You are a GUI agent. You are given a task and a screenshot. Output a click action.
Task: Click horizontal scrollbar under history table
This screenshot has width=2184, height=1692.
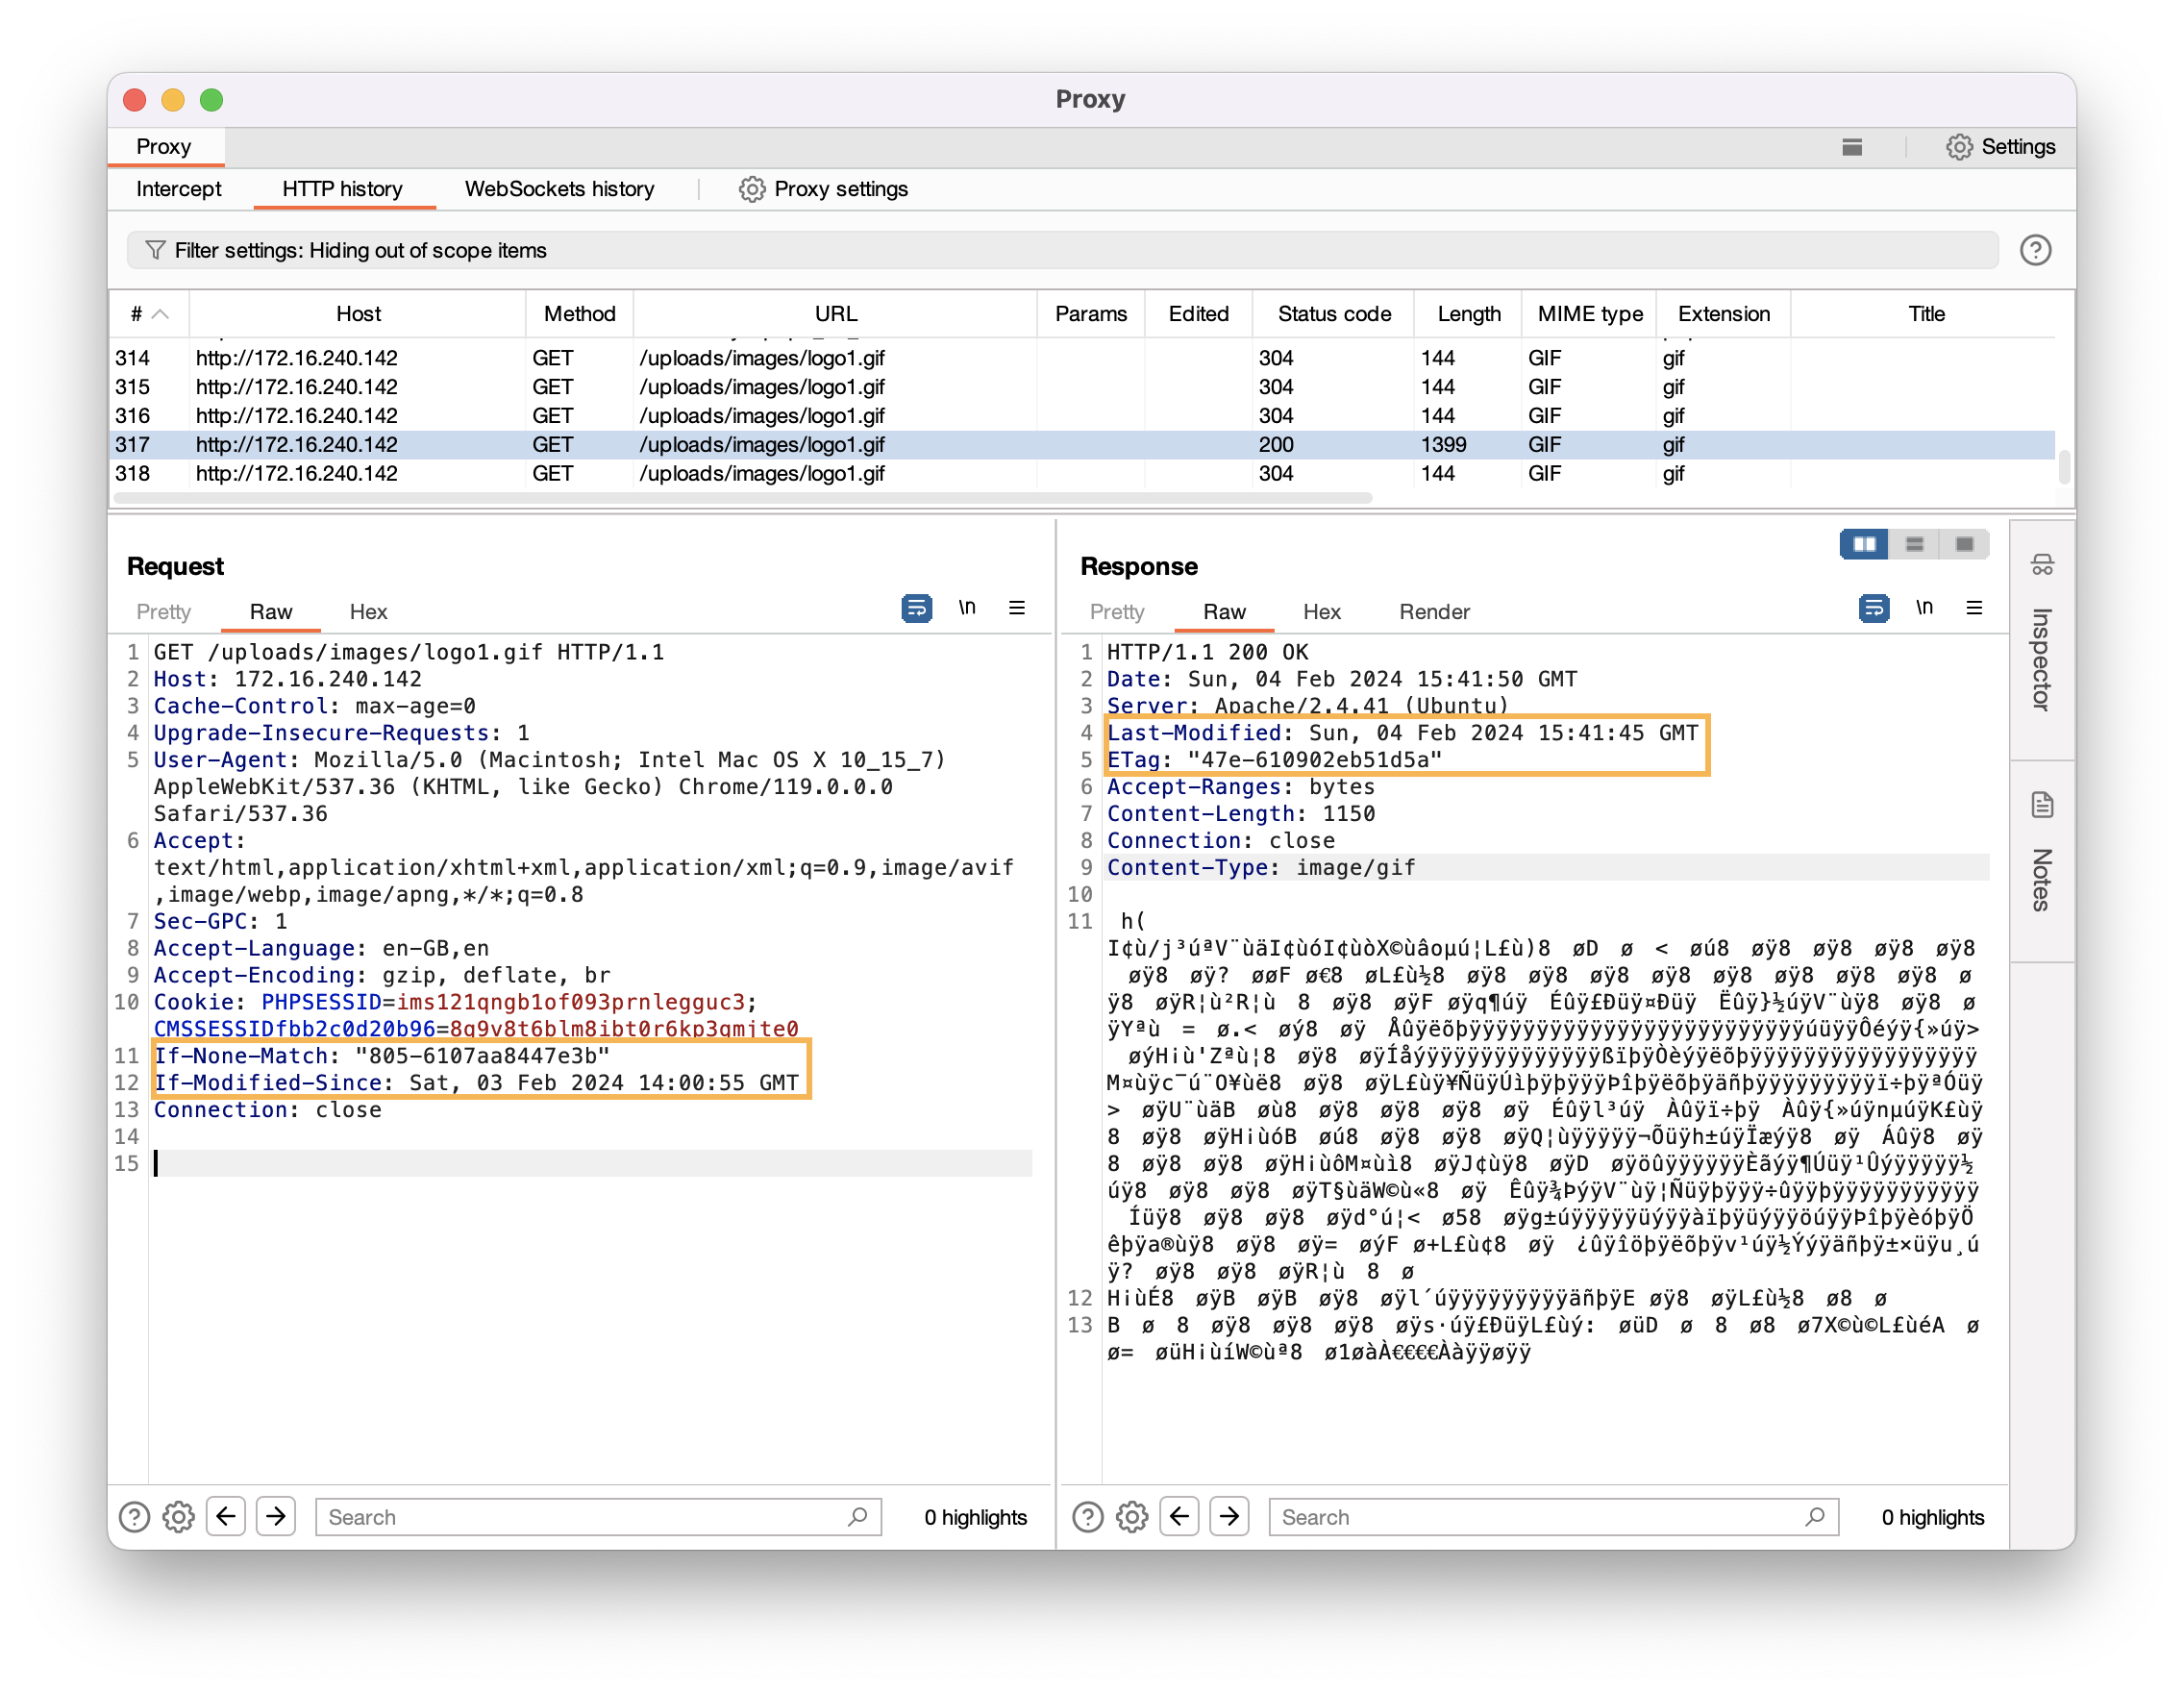click(x=742, y=498)
